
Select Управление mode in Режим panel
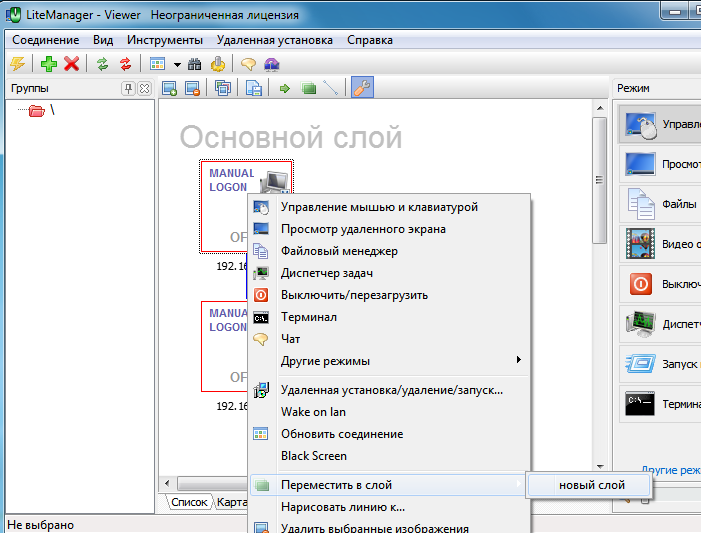tap(660, 124)
